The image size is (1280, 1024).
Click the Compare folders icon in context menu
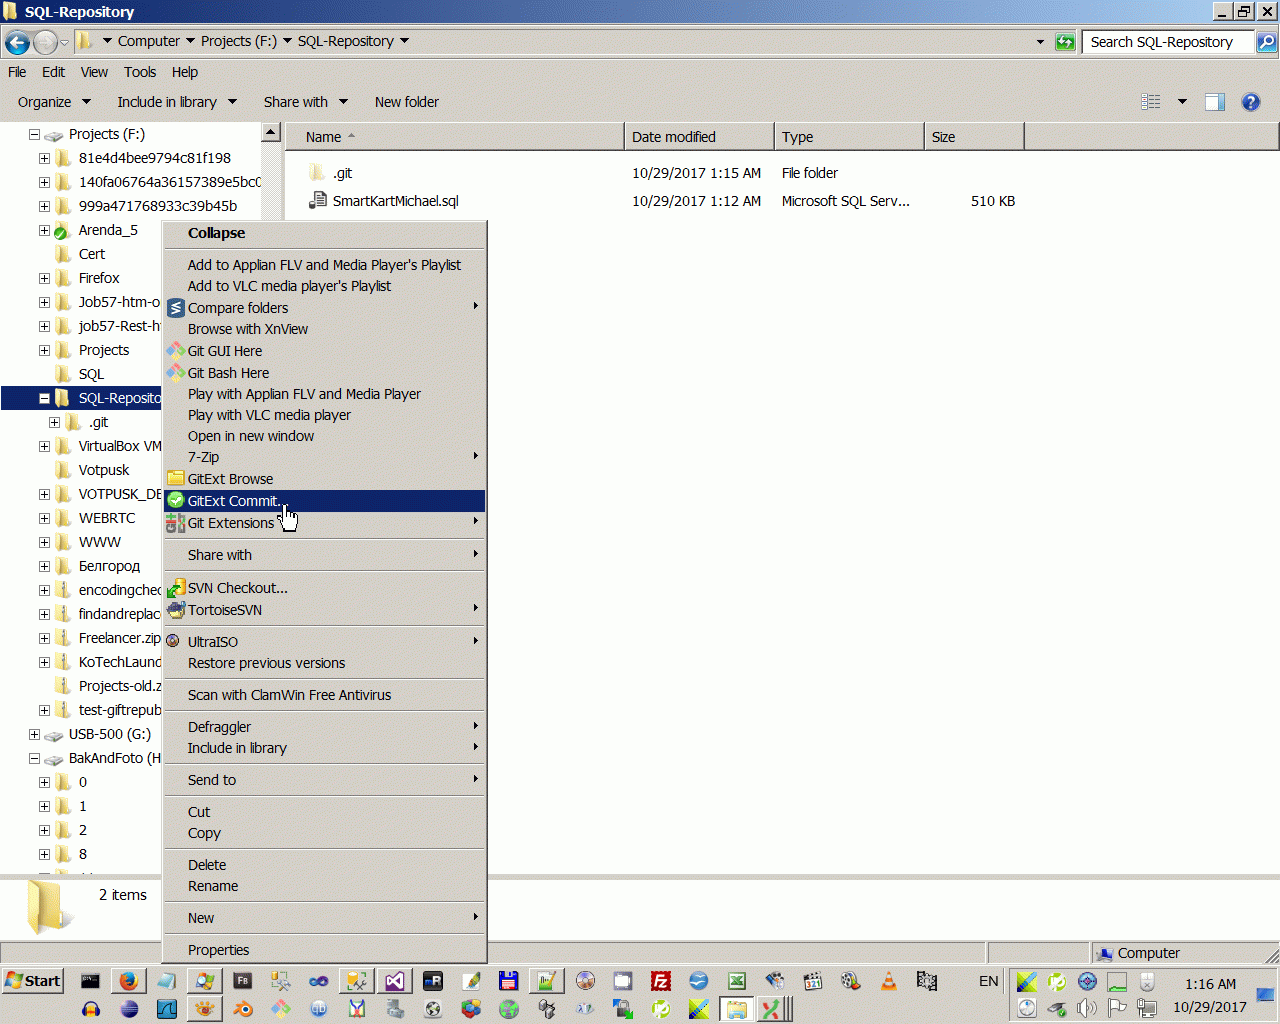click(176, 308)
